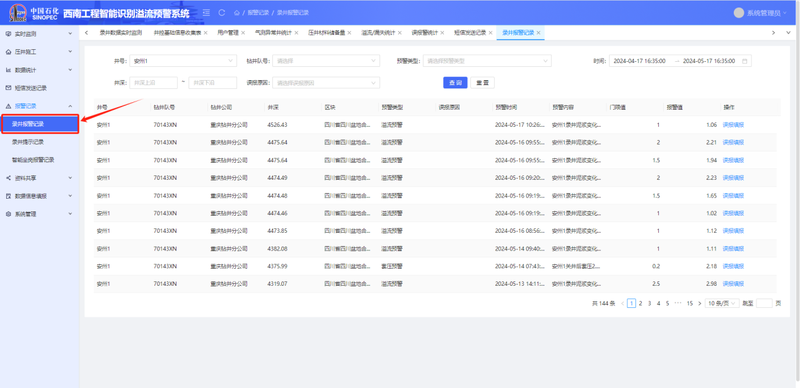
Task: Collapse the sidebar using the fold icon
Action: (206, 12)
